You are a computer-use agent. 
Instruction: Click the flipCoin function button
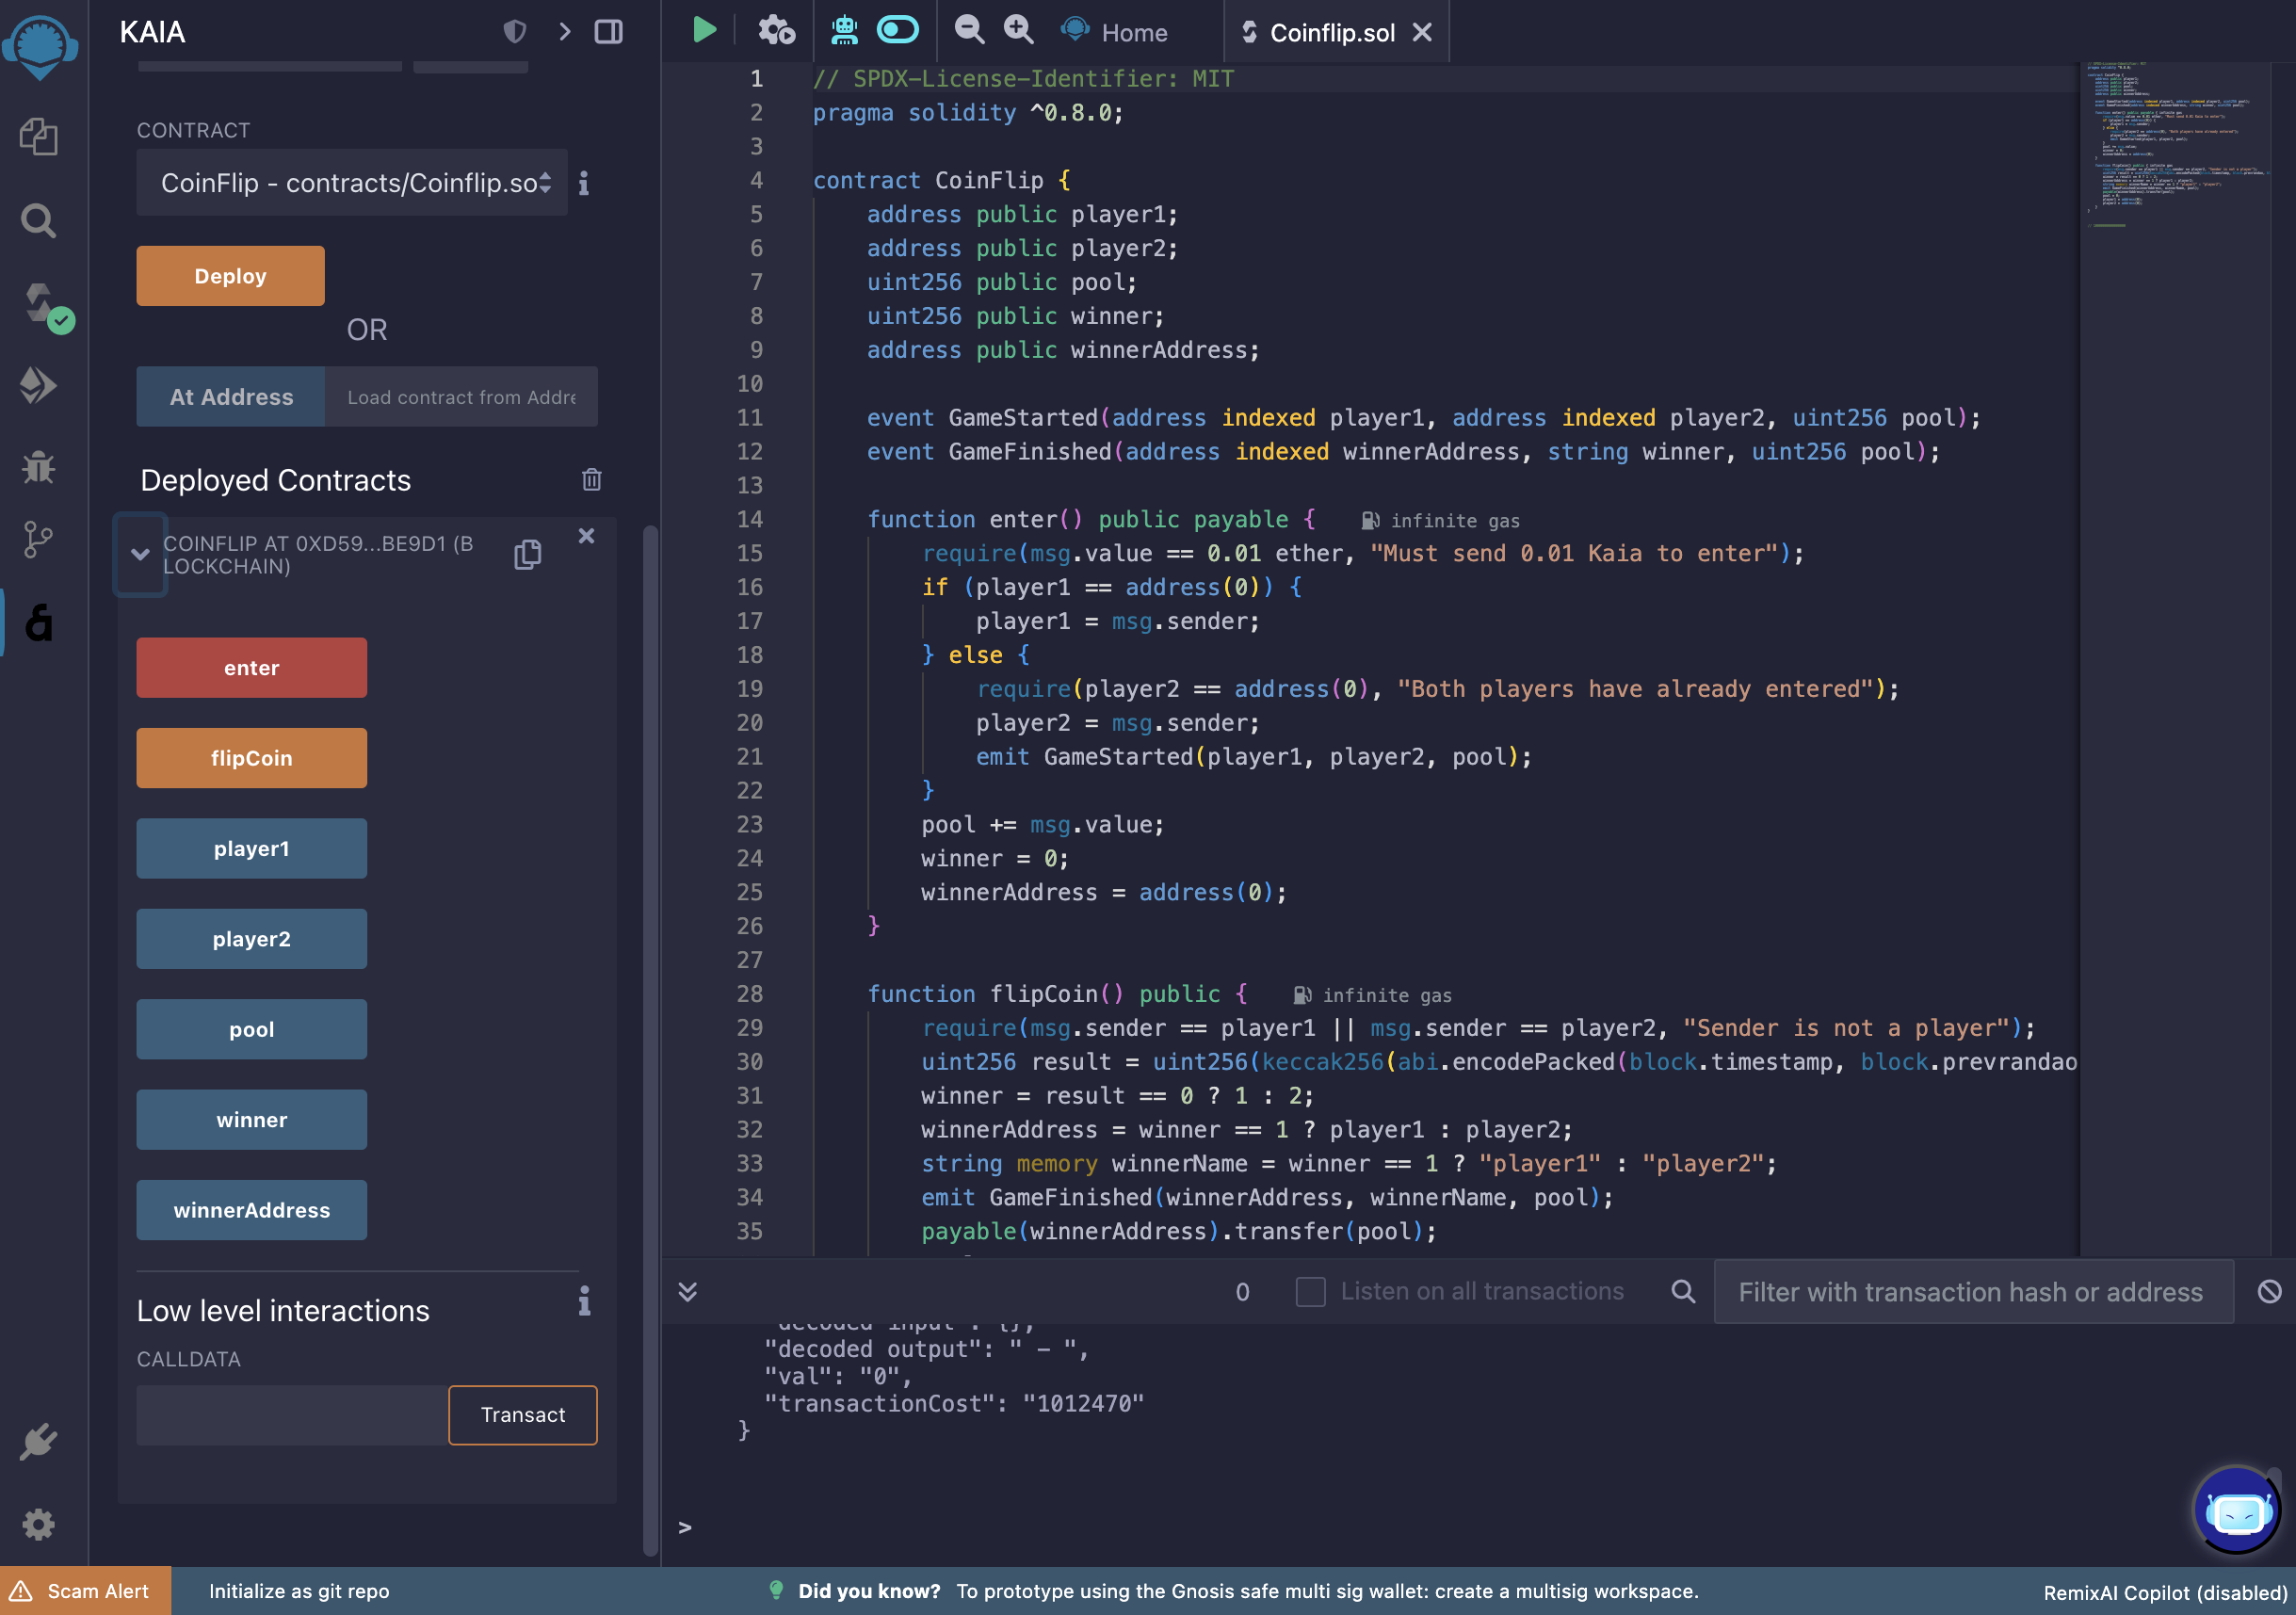[251, 758]
